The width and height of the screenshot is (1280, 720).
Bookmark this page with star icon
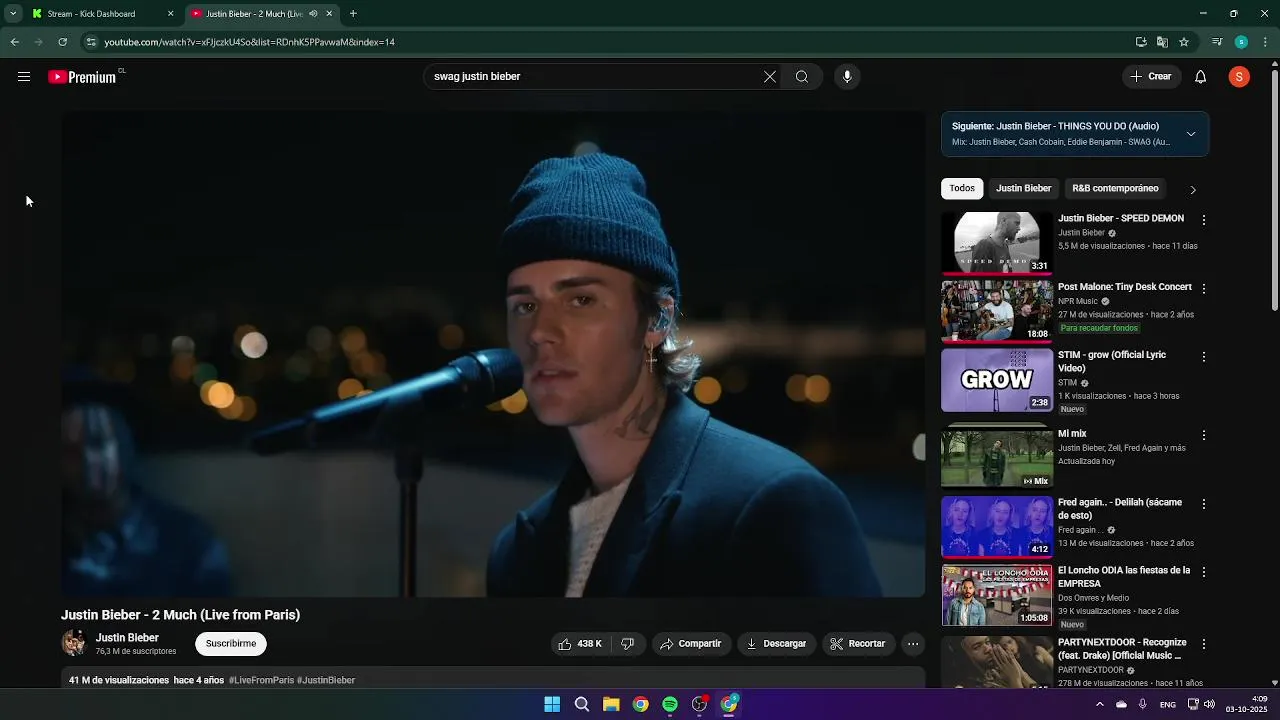[x=1184, y=42]
